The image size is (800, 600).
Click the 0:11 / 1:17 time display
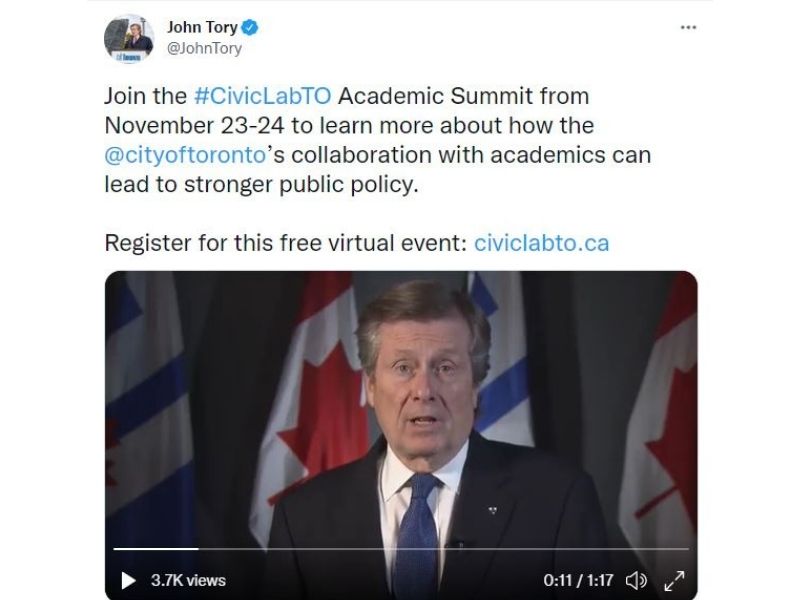578,581
